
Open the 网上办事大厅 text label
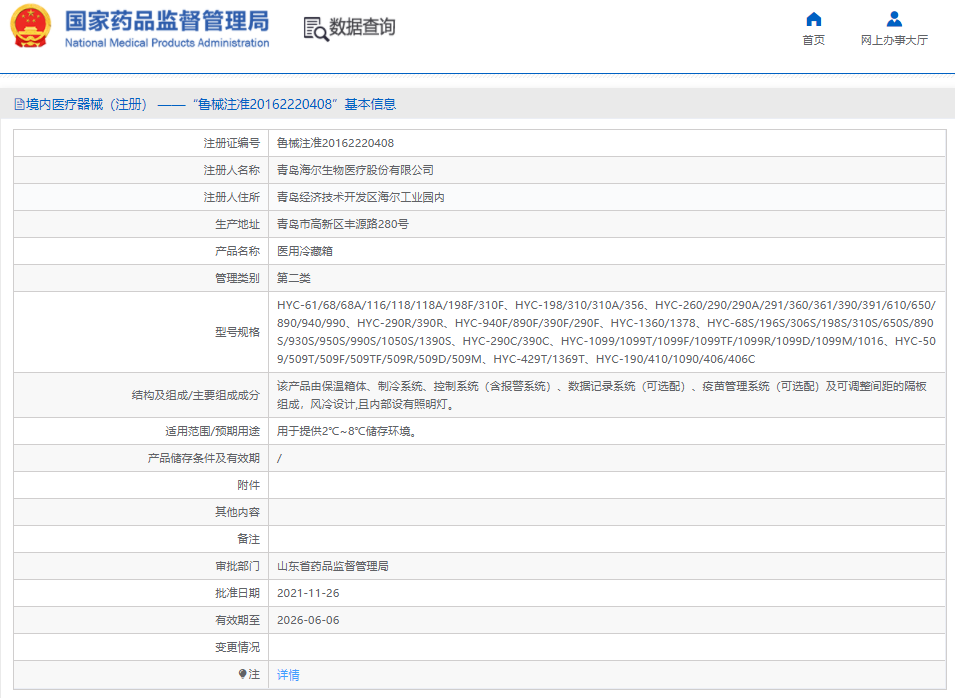pos(894,40)
